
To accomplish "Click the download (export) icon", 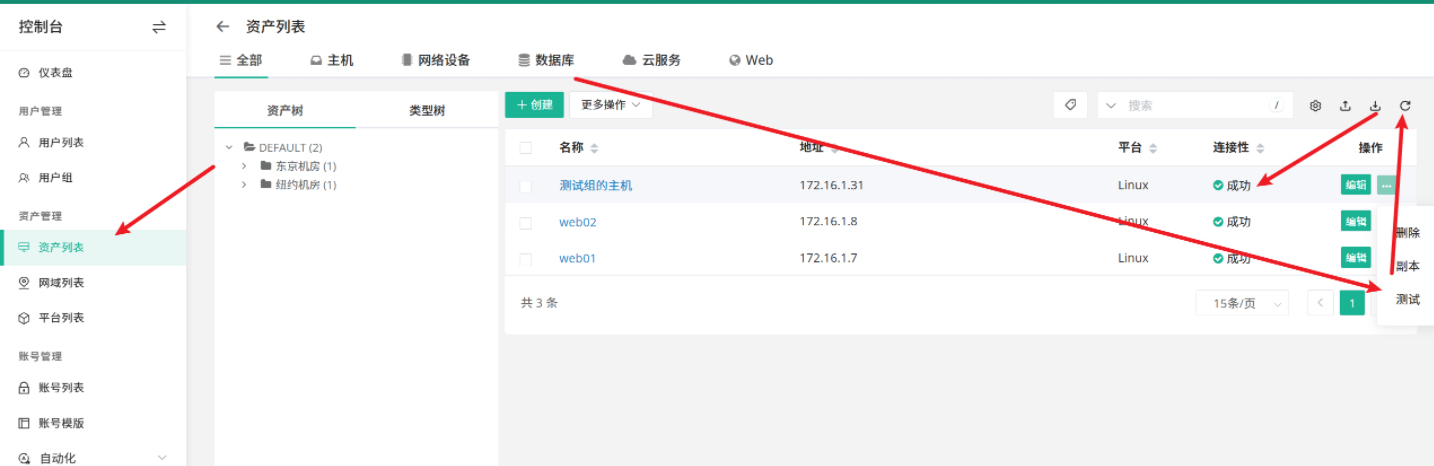I will [x=1375, y=106].
